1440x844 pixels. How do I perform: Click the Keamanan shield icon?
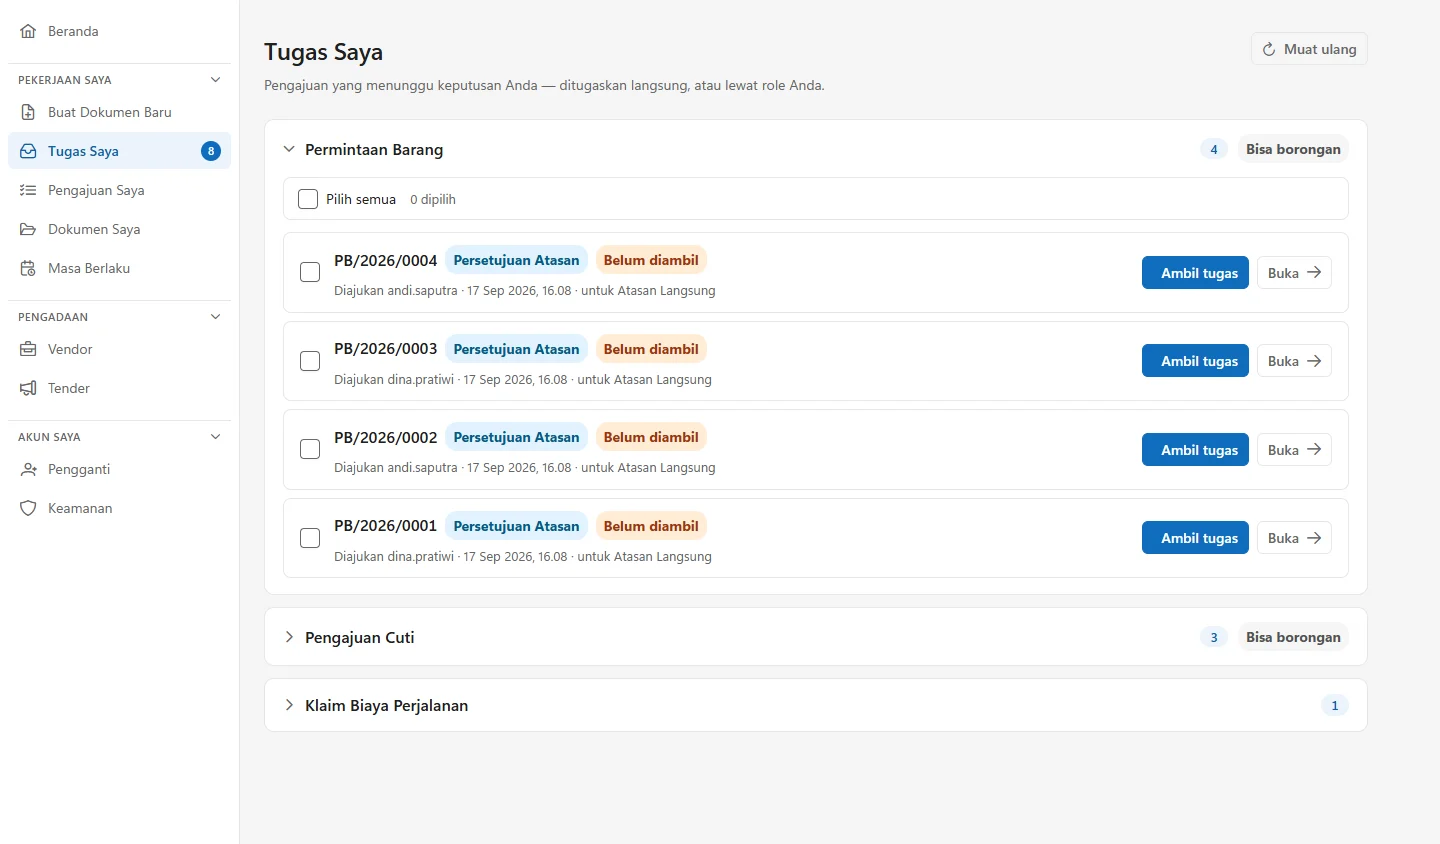tap(28, 508)
